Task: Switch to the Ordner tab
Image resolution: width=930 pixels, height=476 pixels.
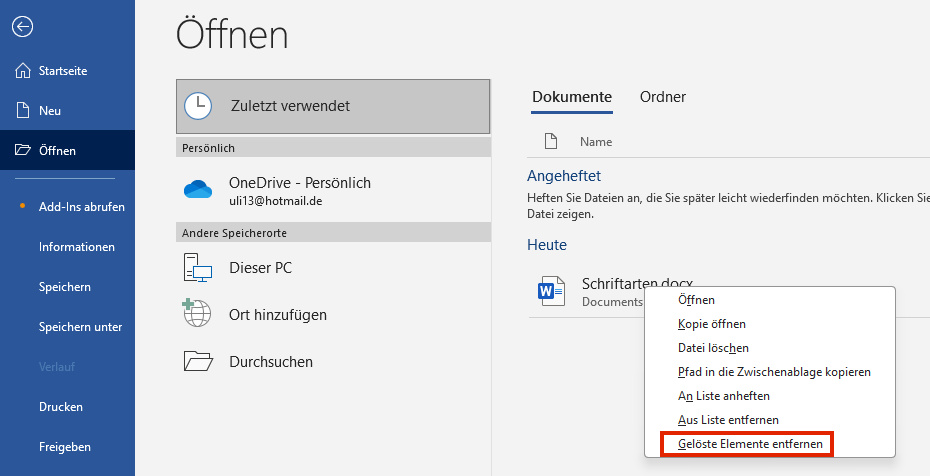Action: coord(663,97)
